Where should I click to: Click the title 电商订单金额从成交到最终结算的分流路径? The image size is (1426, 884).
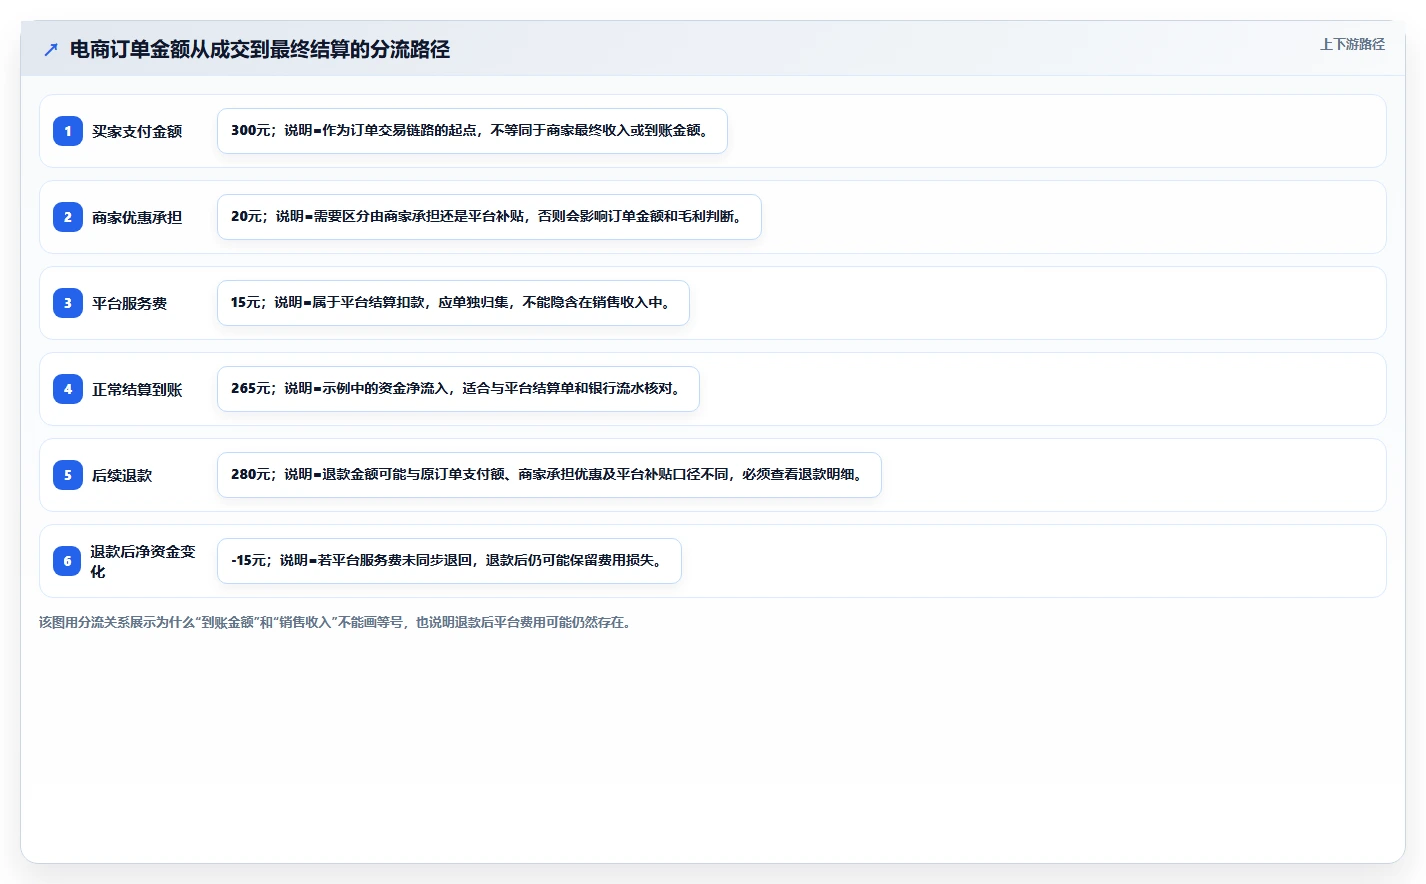260,49
